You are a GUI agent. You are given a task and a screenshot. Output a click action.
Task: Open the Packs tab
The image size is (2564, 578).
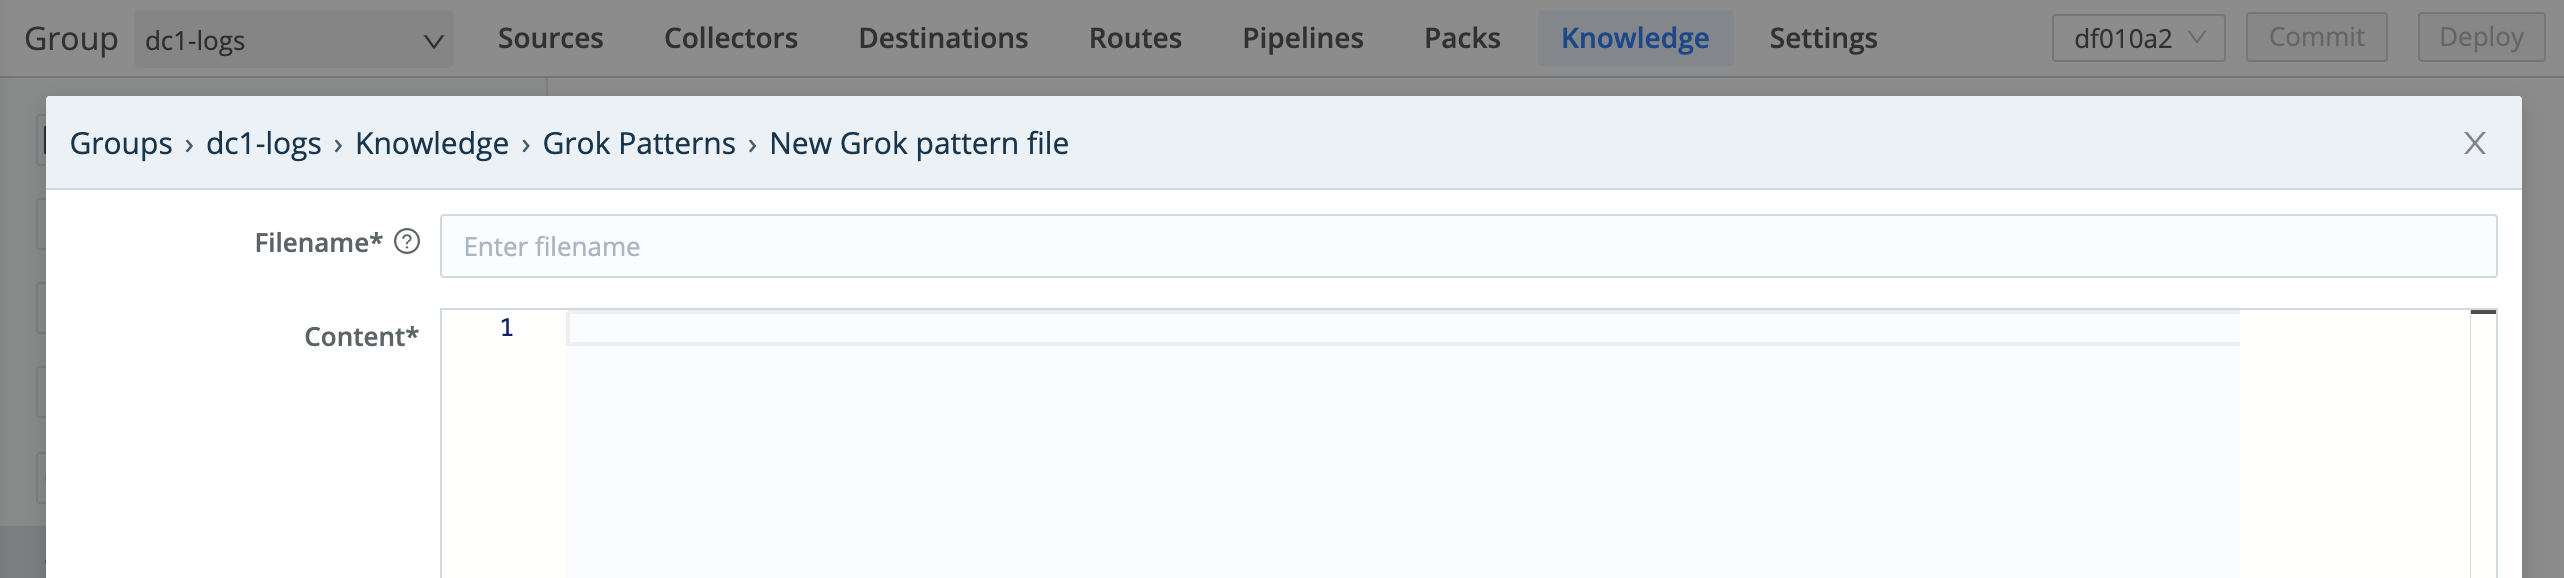click(1462, 38)
